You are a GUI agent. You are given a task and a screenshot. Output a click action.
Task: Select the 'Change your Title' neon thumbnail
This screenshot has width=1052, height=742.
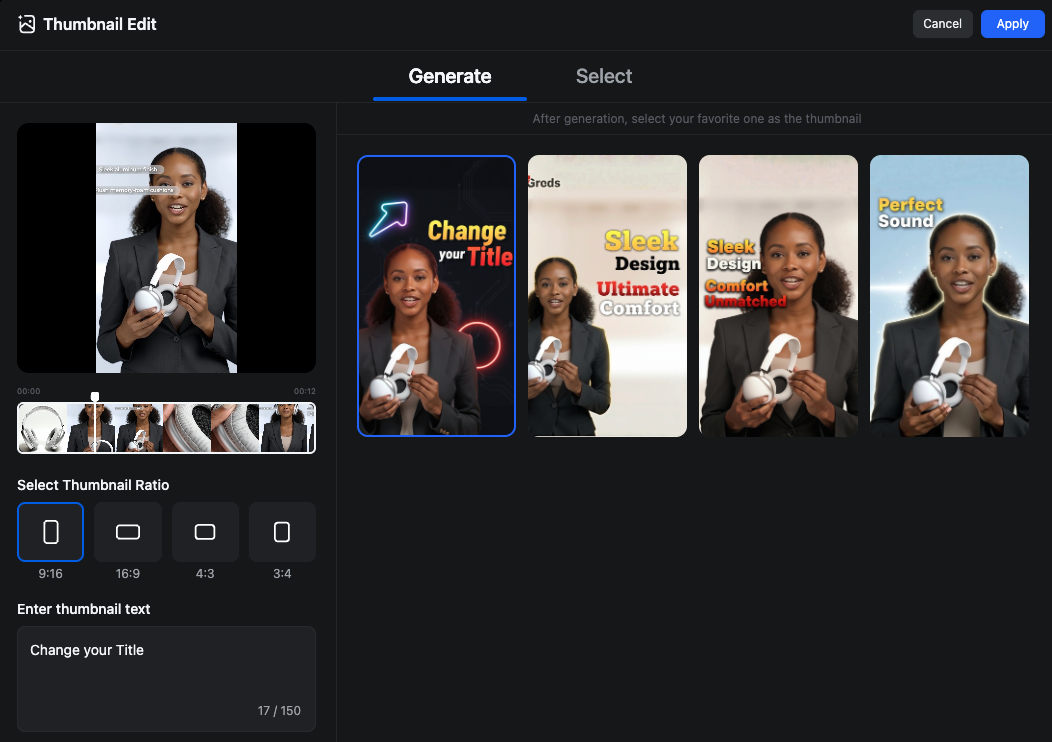436,296
